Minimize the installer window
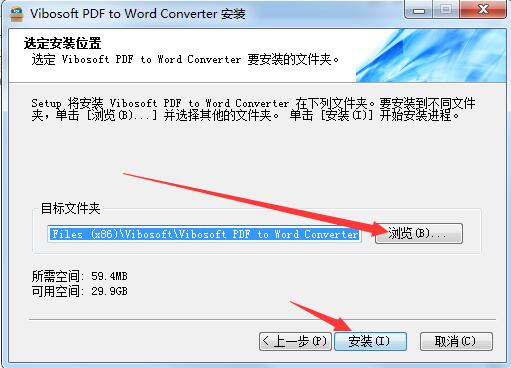Screen dimensions: 511x368 (419, 10)
